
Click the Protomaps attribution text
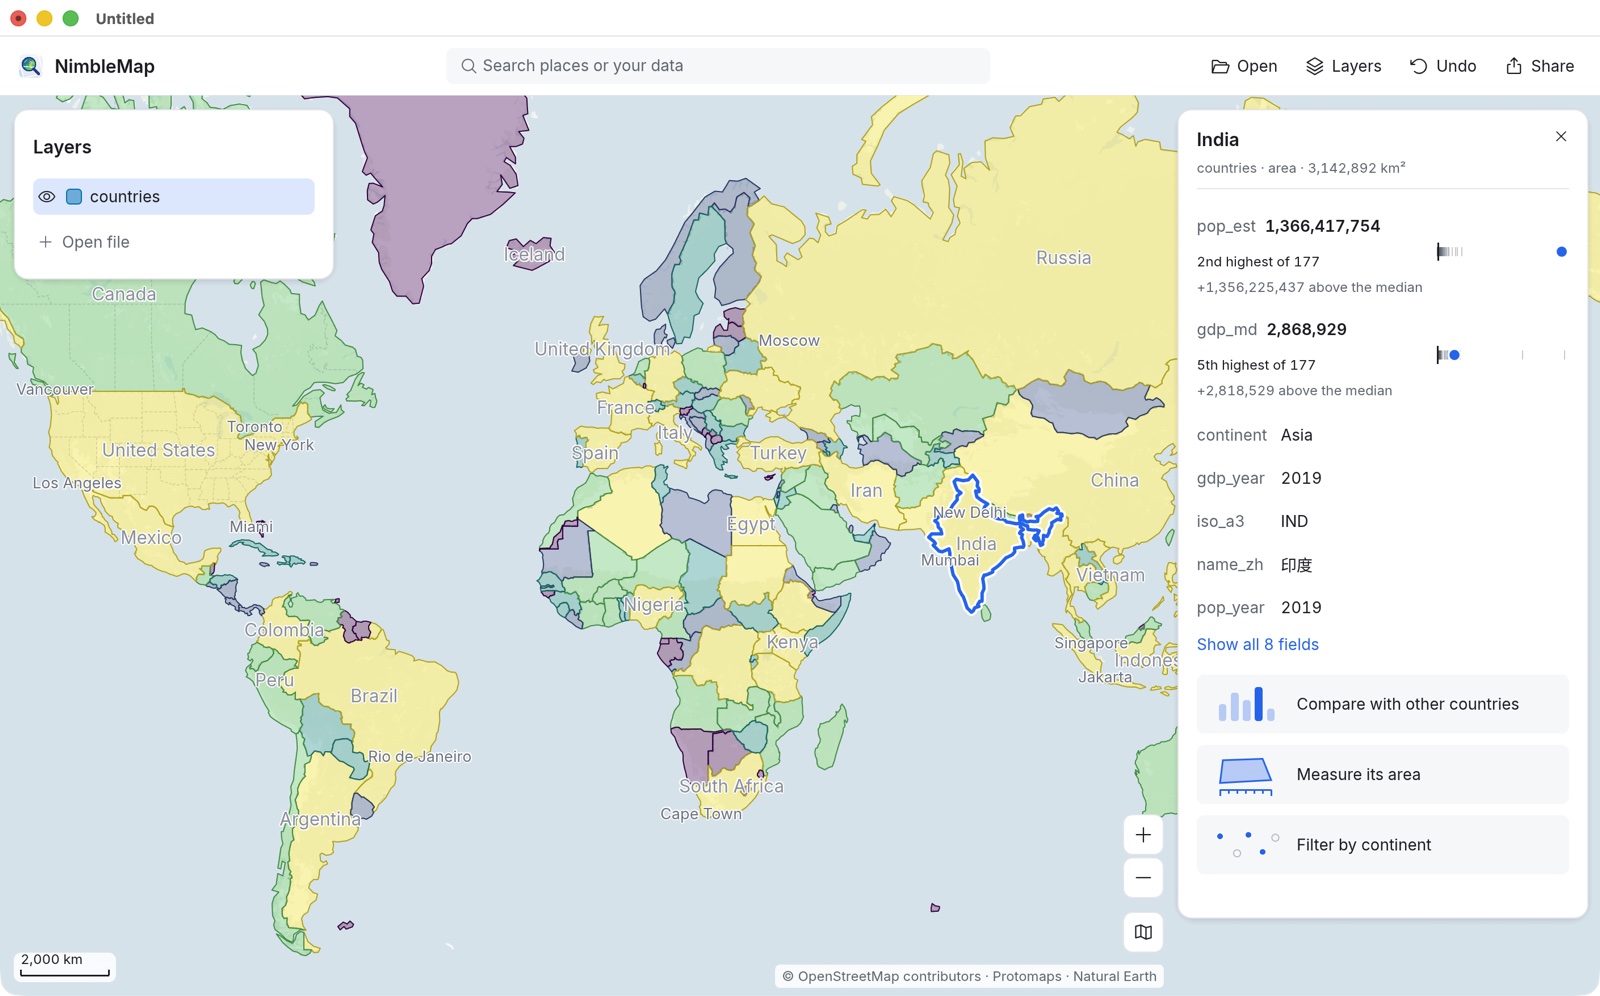click(x=1027, y=977)
